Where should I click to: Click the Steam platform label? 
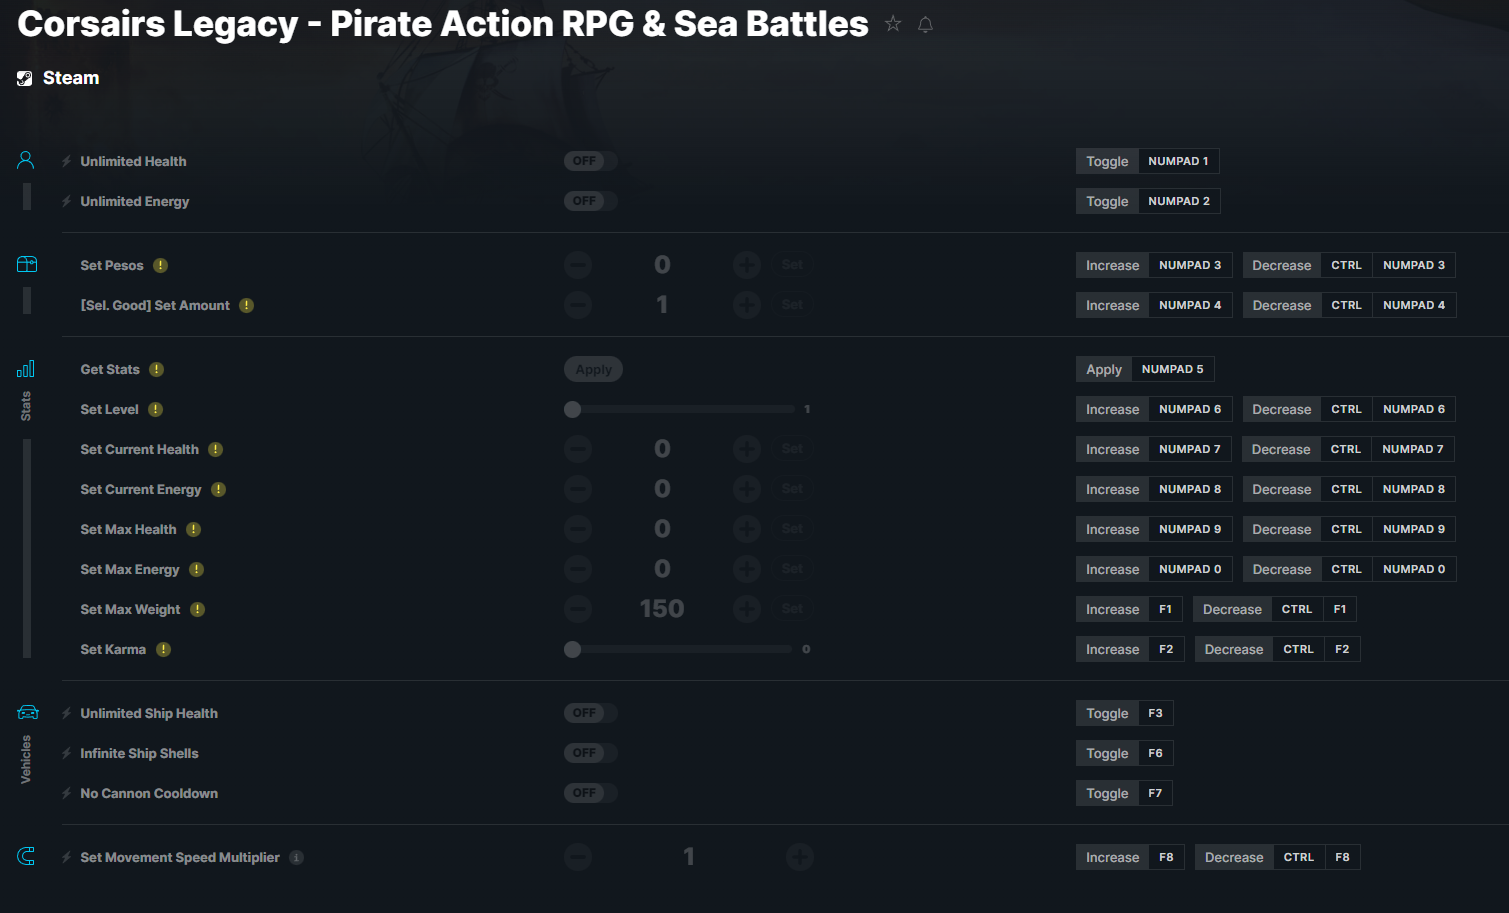[x=71, y=78]
